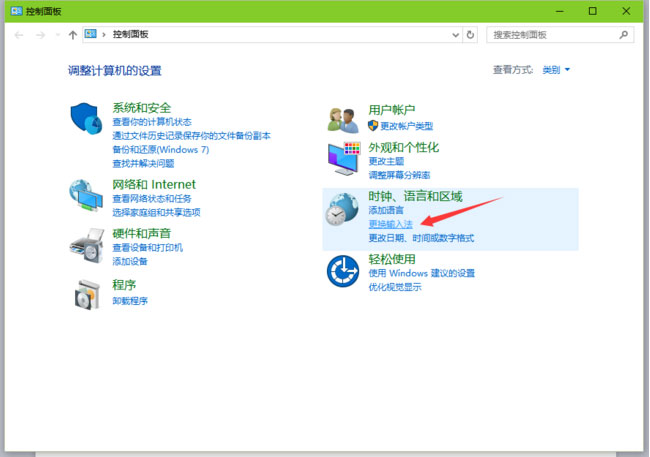Viewport: 650px width, 457px height.
Task: Open the Hardware and Sound printer icon
Action: [86, 246]
